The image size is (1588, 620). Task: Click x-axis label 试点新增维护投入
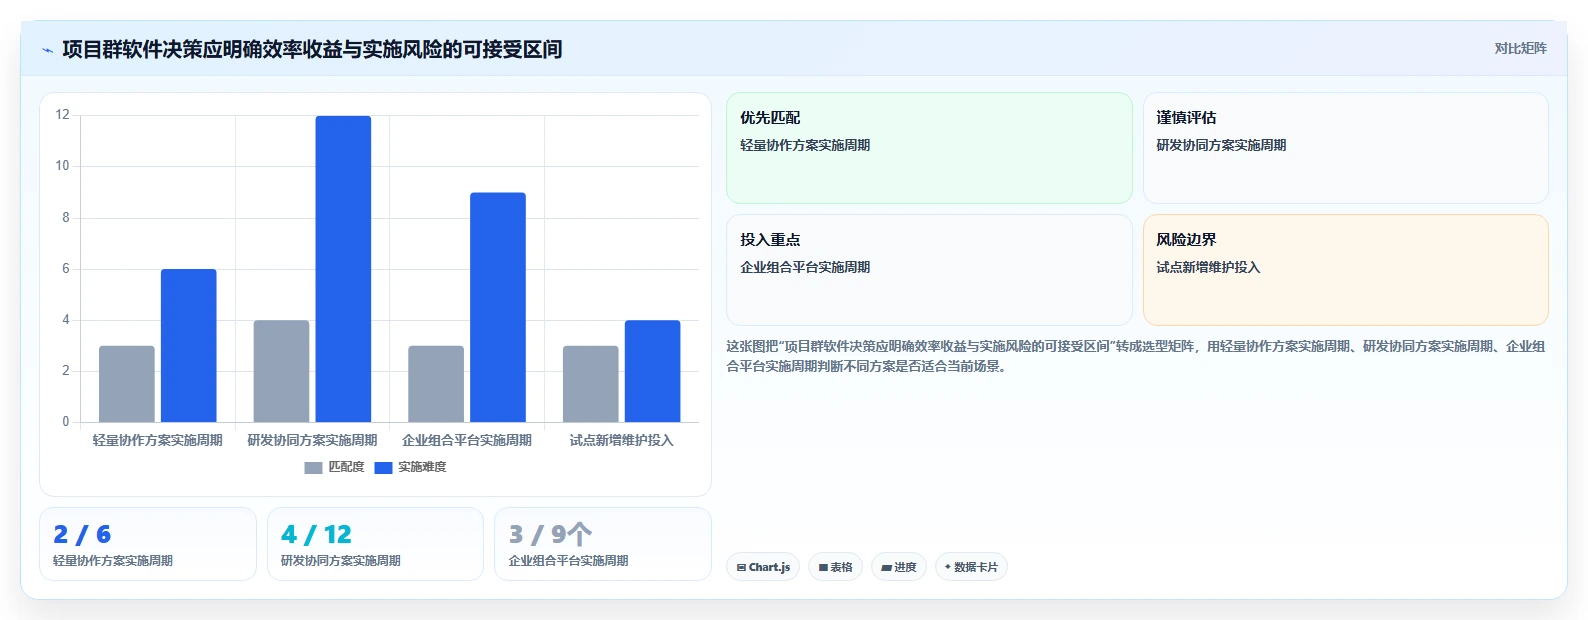pyautogui.click(x=622, y=440)
